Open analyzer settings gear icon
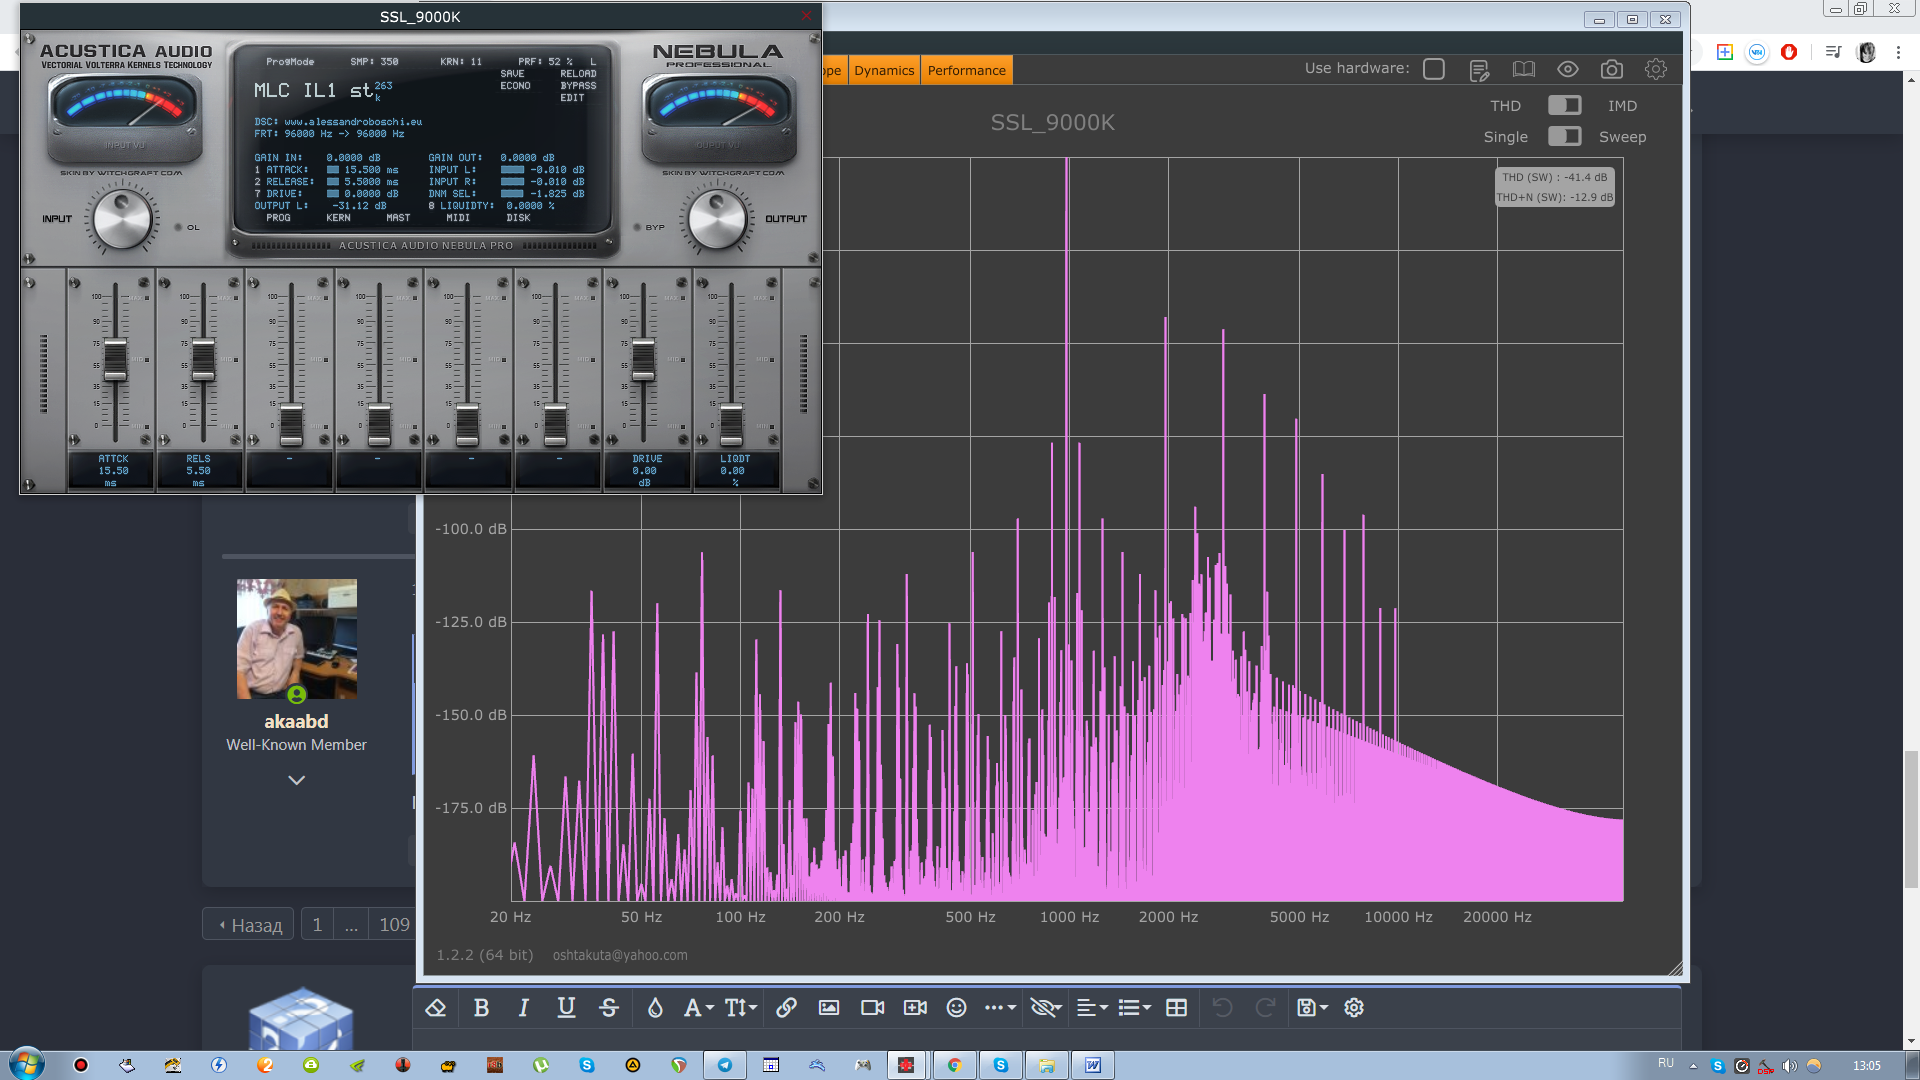Image resolution: width=1920 pixels, height=1080 pixels. coord(1655,69)
